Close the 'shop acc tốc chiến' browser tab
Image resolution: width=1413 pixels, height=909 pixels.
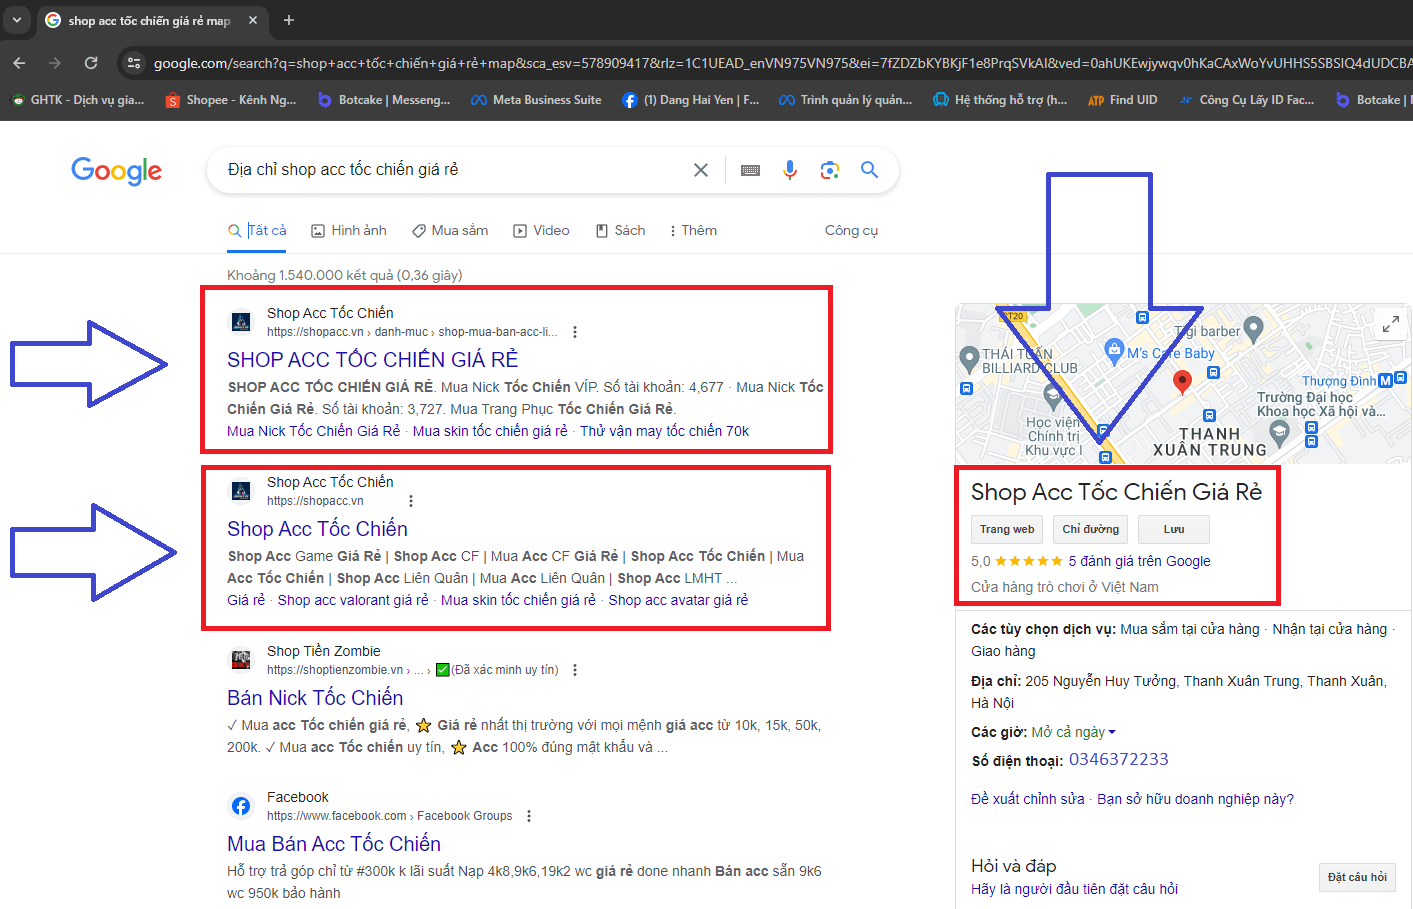coord(252,20)
